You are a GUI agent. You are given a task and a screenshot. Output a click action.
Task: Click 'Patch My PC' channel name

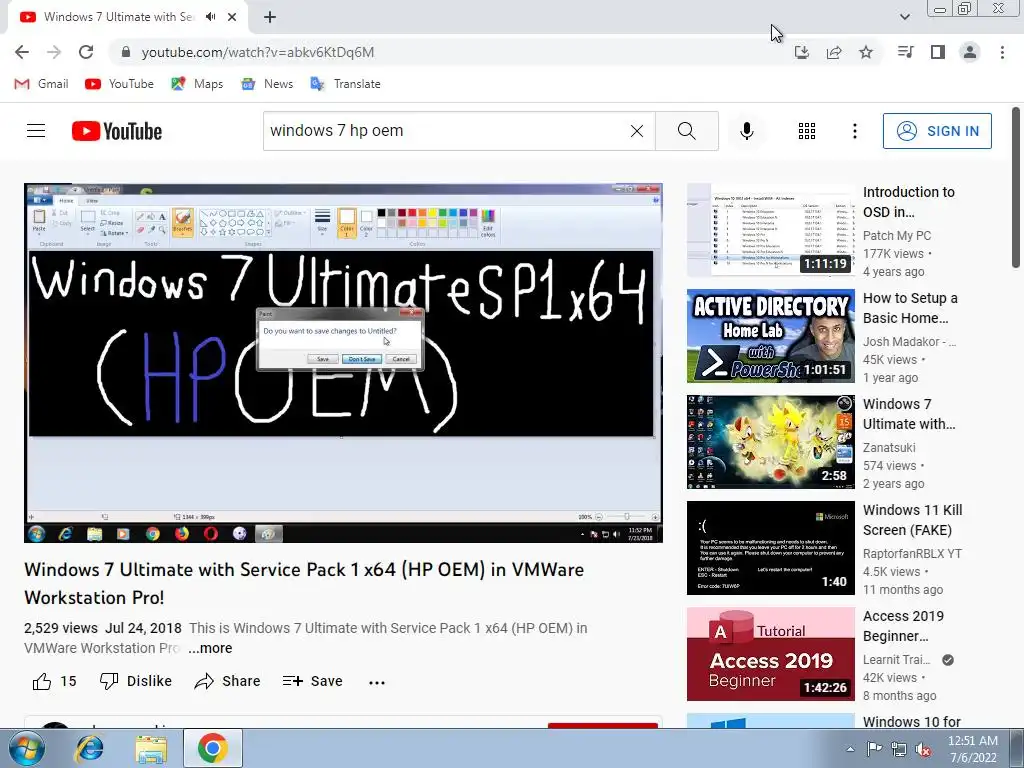897,235
